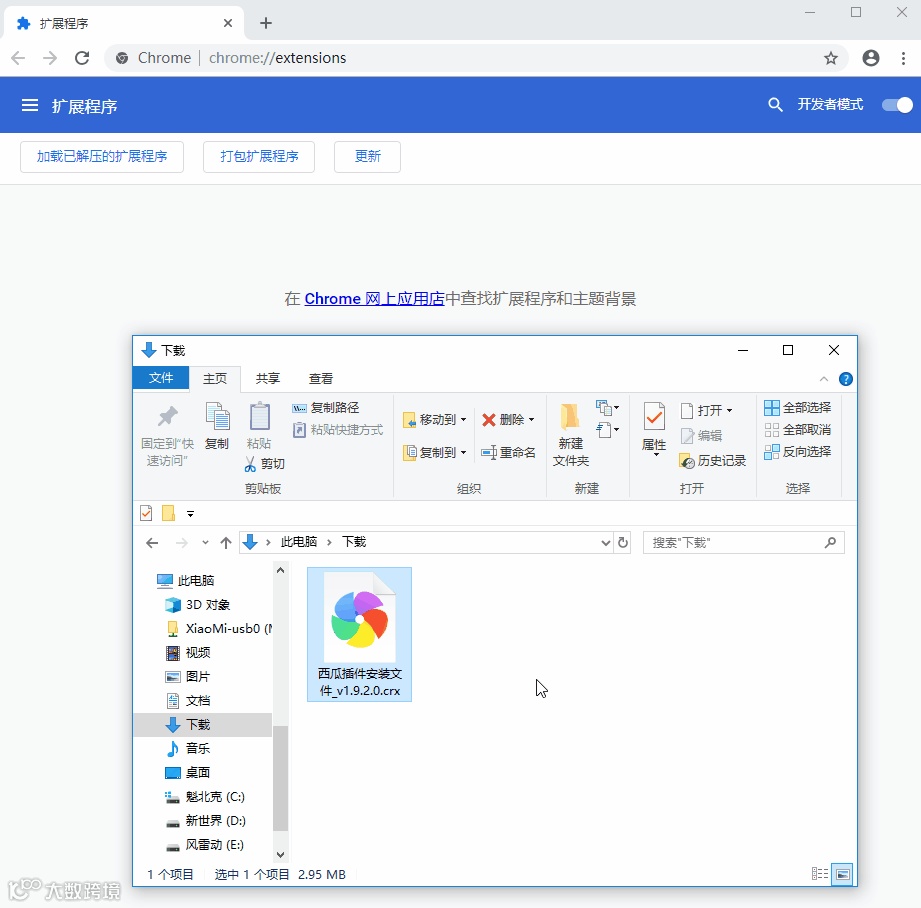921x908 pixels.
Task: Open the Chrome extensions hamburger menu
Action: [x=29, y=105]
